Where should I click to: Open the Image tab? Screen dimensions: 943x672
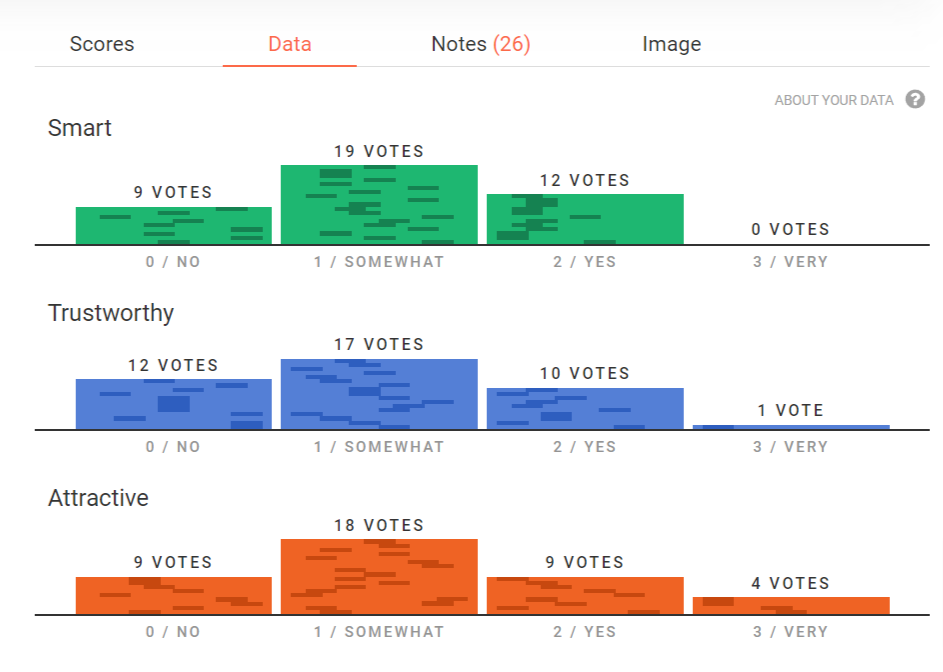pos(671,44)
